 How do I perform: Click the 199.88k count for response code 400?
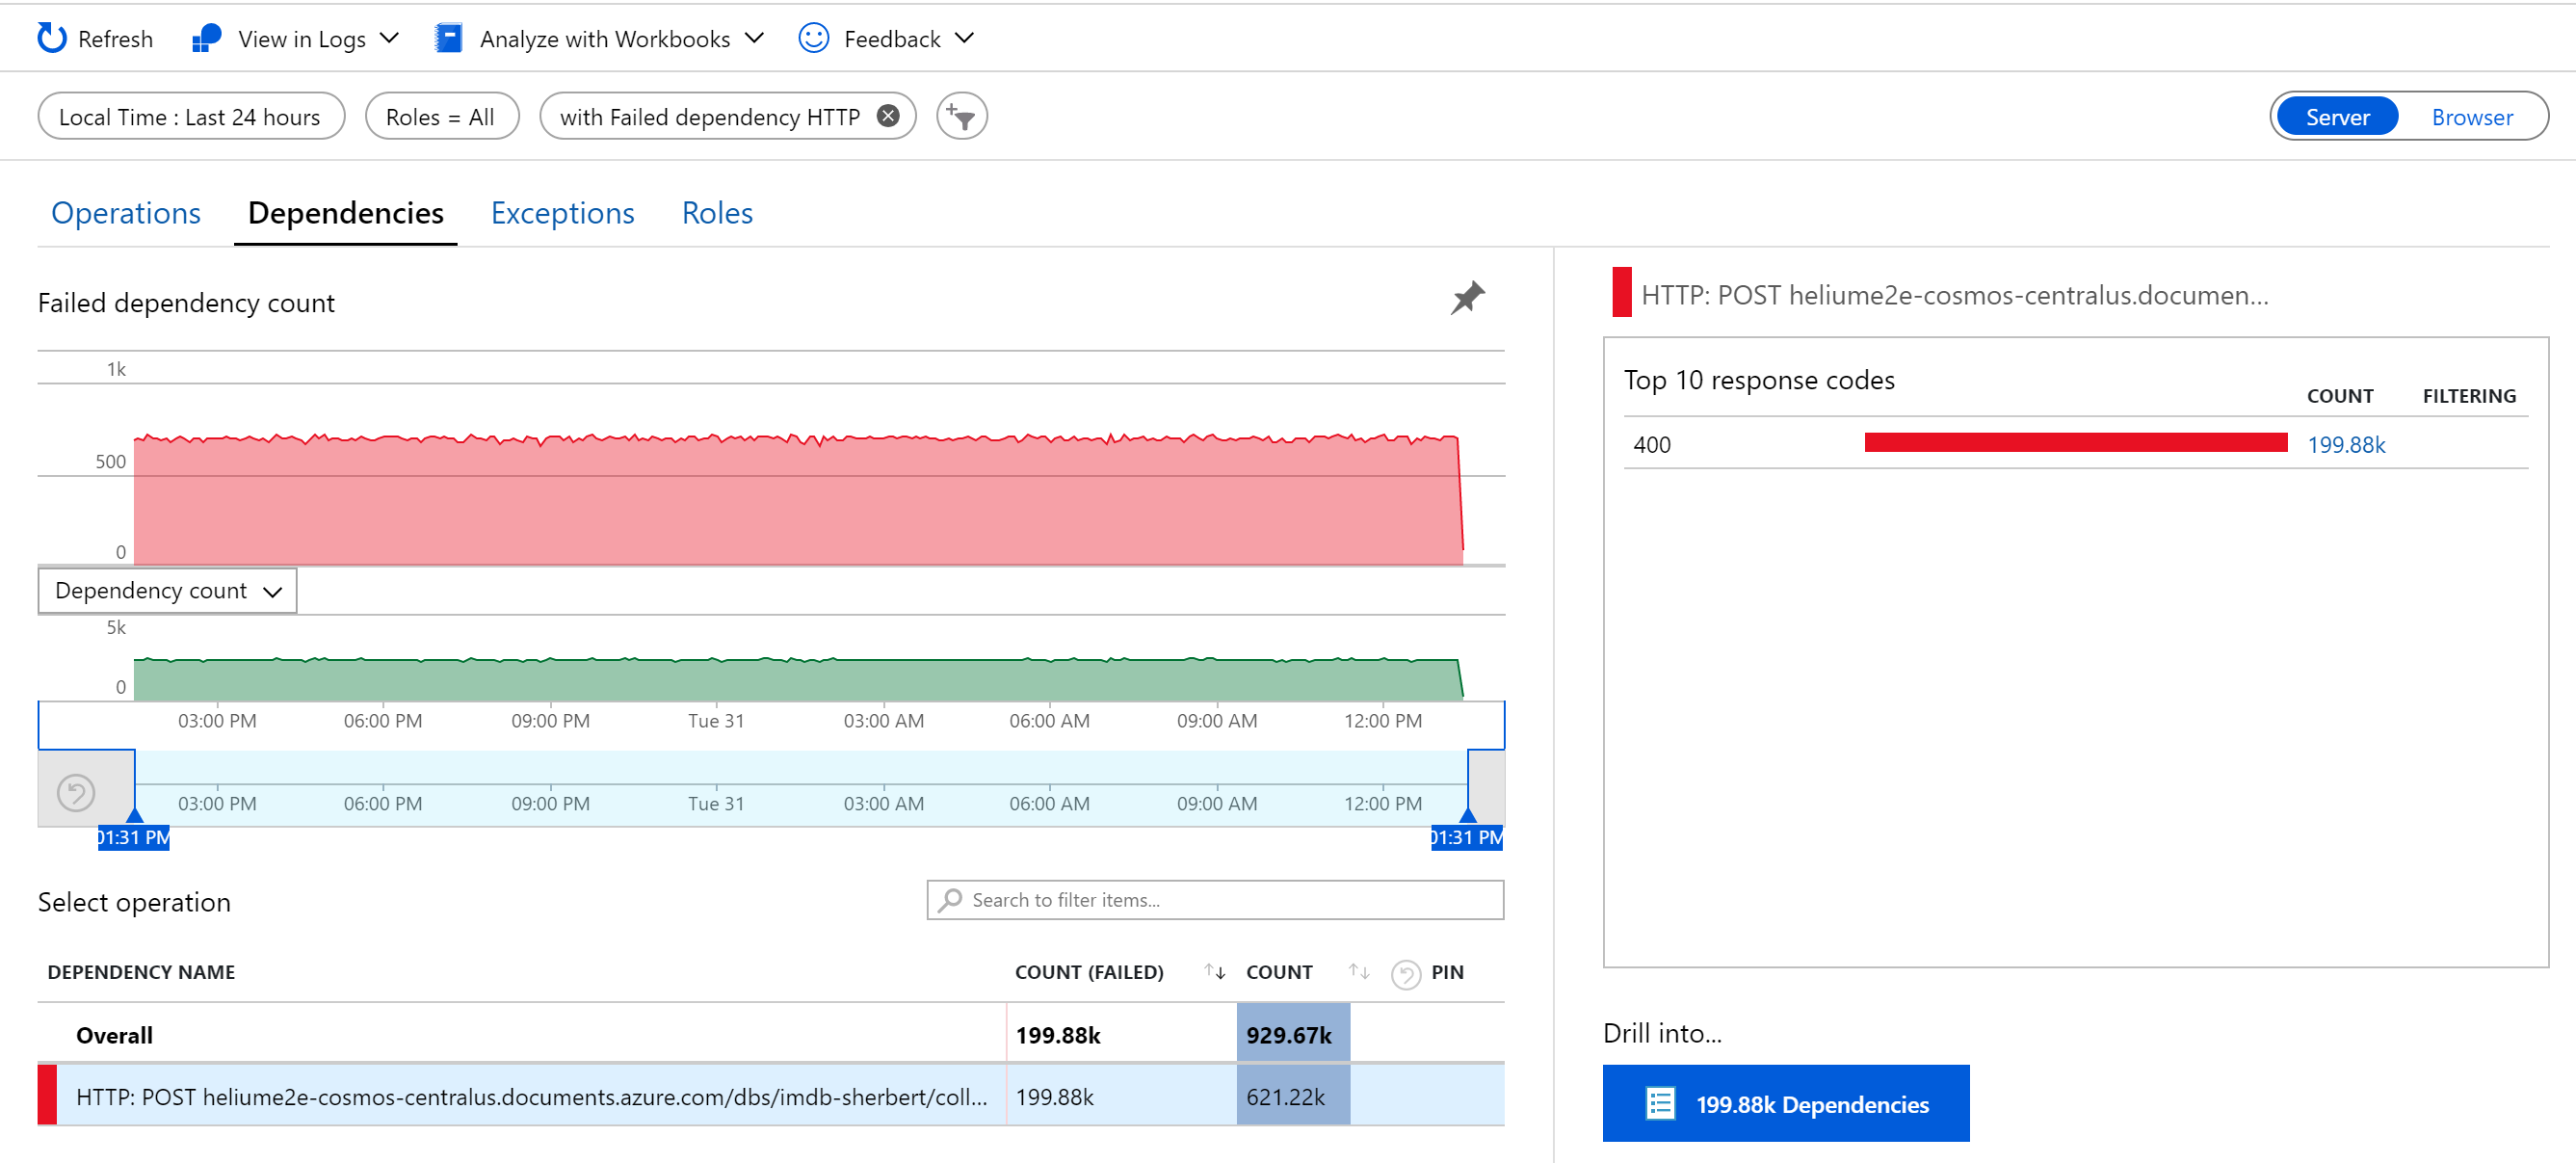[2347, 445]
